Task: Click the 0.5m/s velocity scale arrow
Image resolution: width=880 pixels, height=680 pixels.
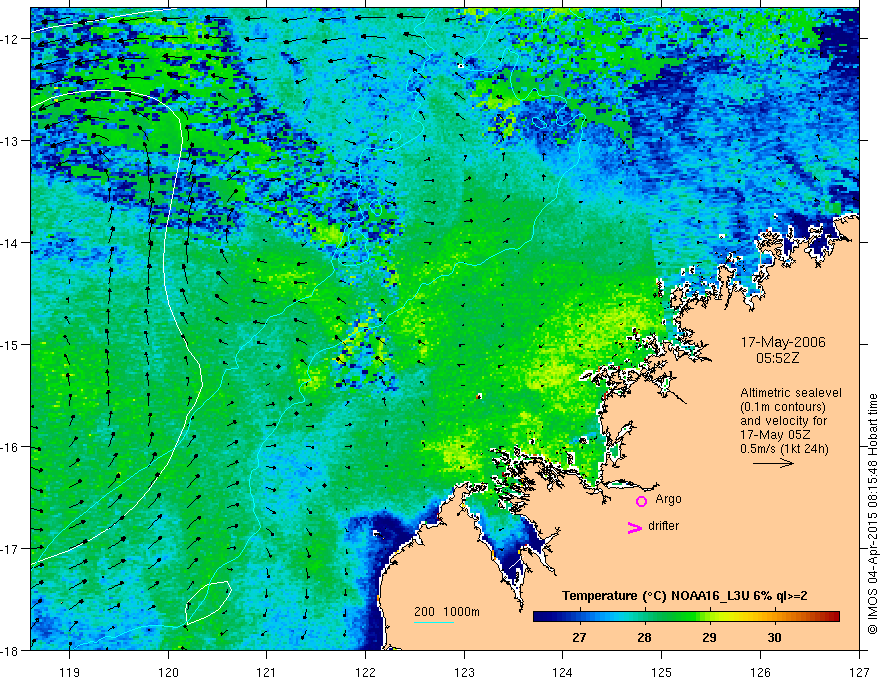Action: [x=773, y=463]
